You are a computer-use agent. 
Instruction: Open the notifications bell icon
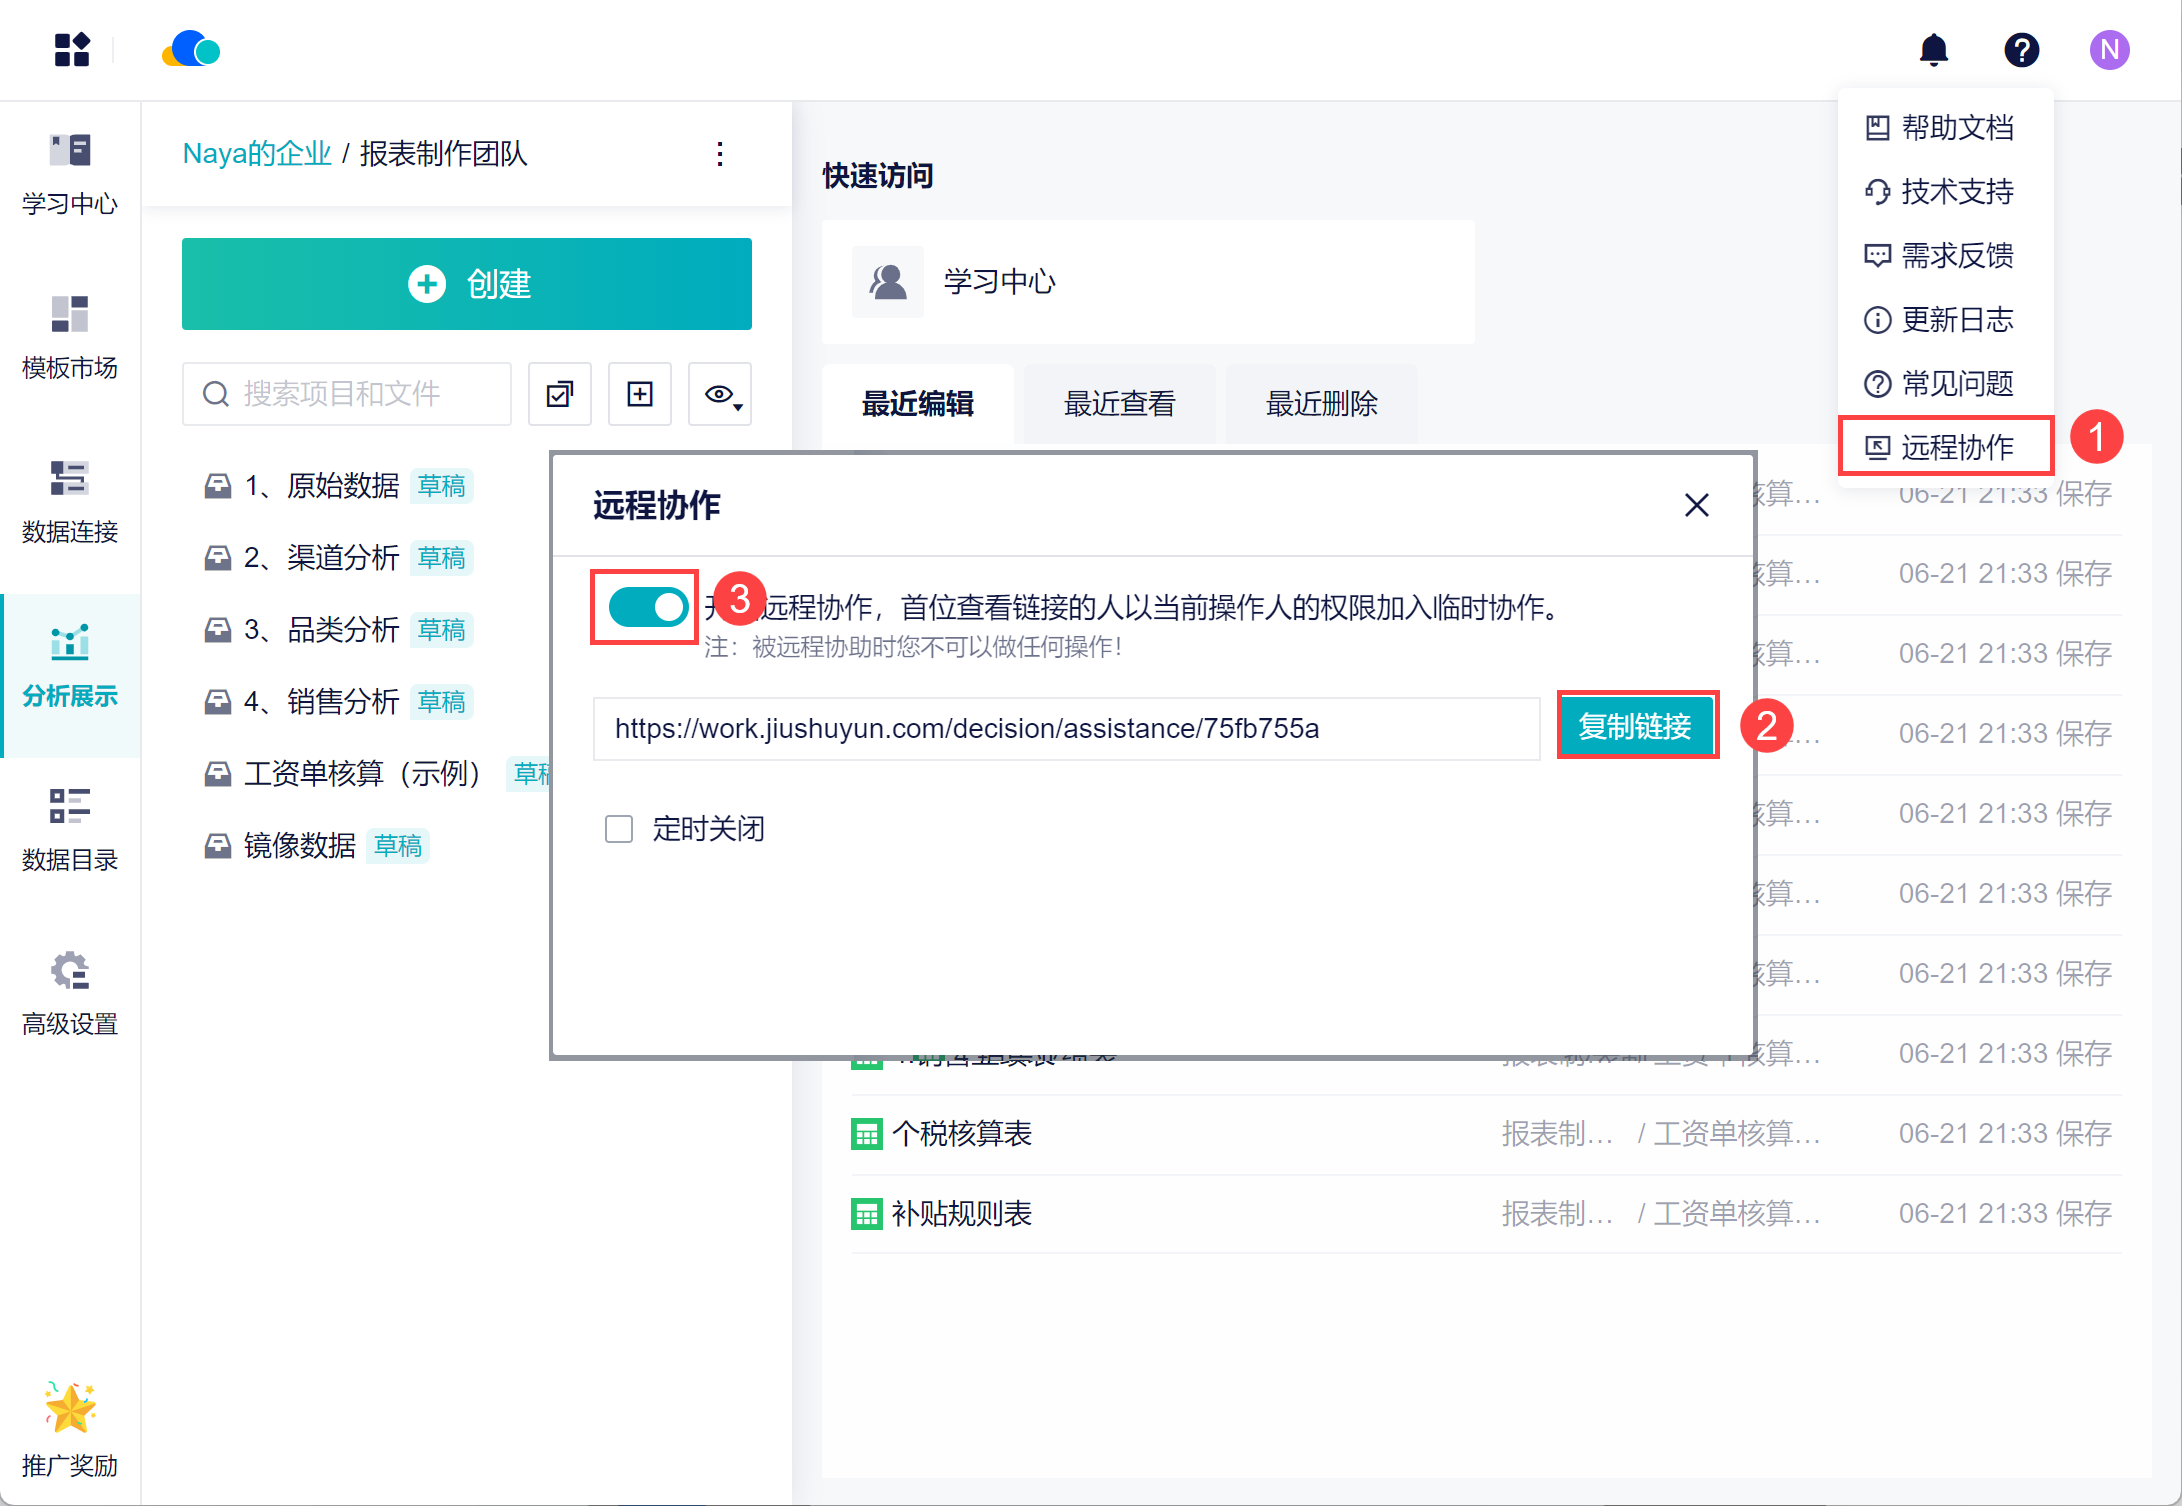tap(1933, 50)
